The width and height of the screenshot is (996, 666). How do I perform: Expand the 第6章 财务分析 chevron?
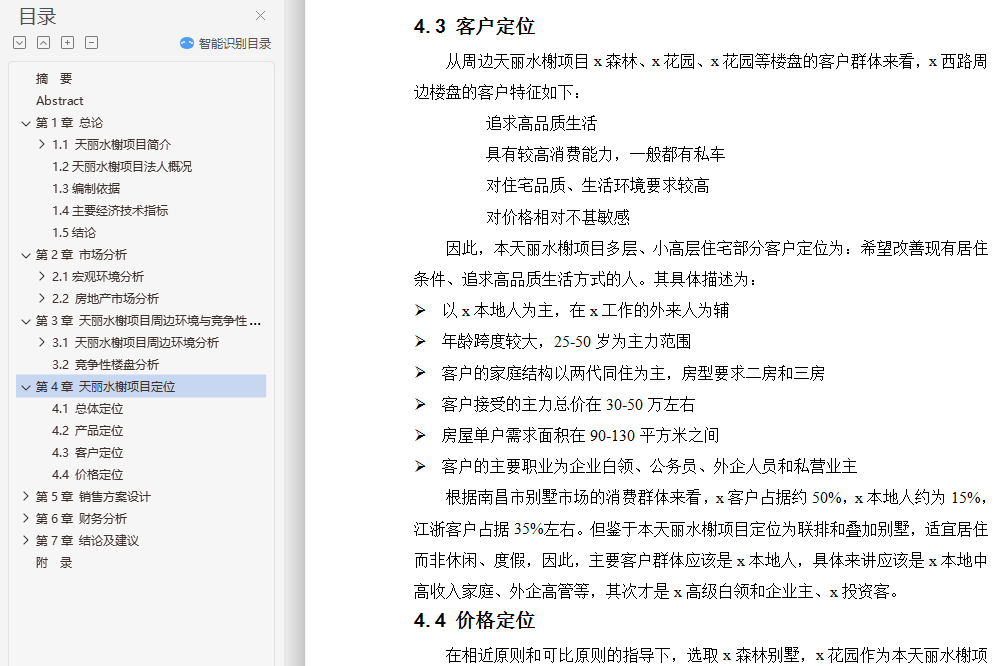pyautogui.click(x=25, y=519)
